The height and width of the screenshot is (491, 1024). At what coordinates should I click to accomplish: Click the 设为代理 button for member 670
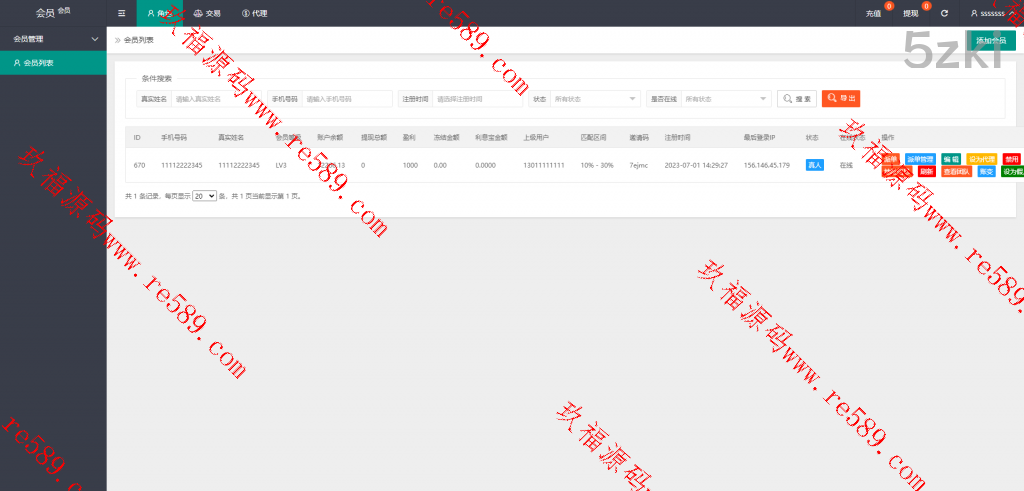pyautogui.click(x=982, y=159)
